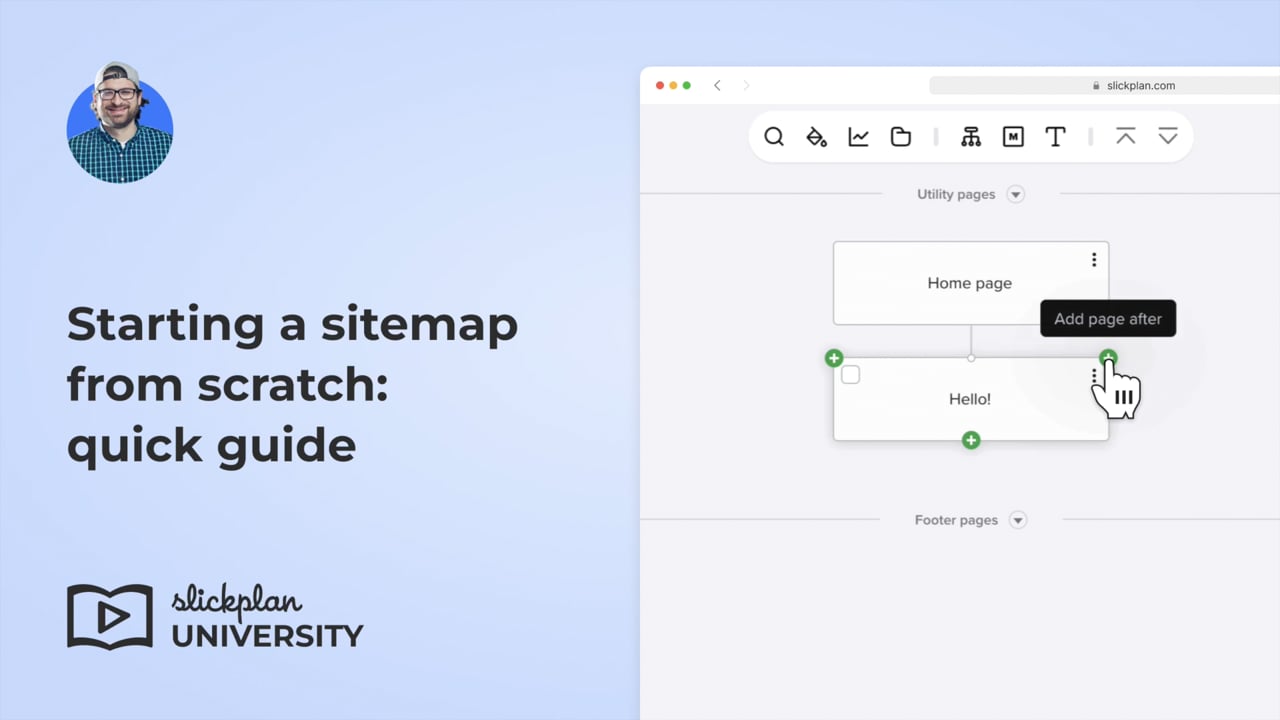Go back with browser back arrow

[x=717, y=86]
